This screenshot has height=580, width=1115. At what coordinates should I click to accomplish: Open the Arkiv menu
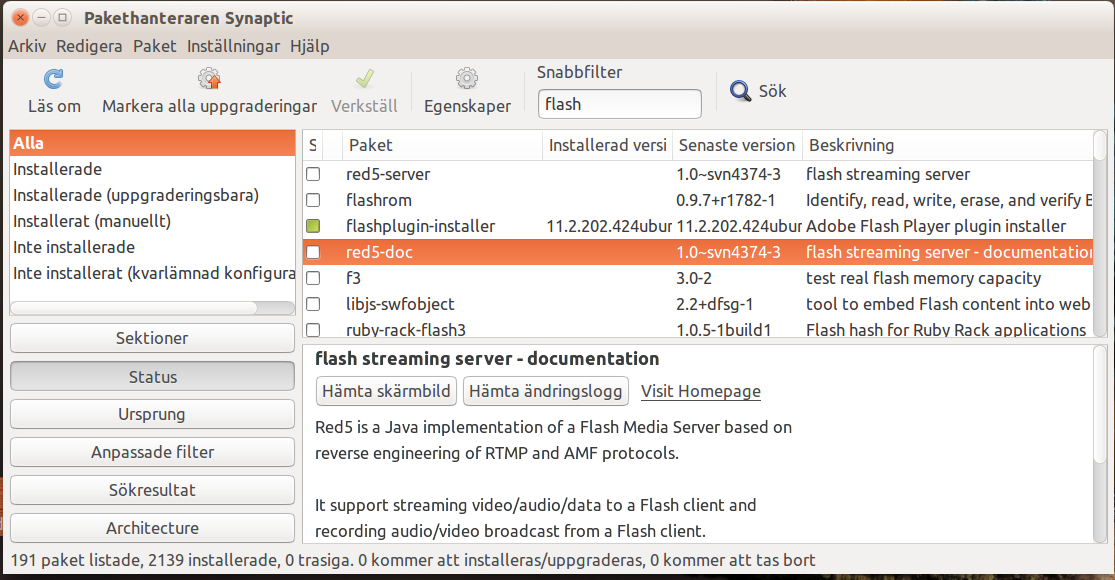pyautogui.click(x=27, y=46)
